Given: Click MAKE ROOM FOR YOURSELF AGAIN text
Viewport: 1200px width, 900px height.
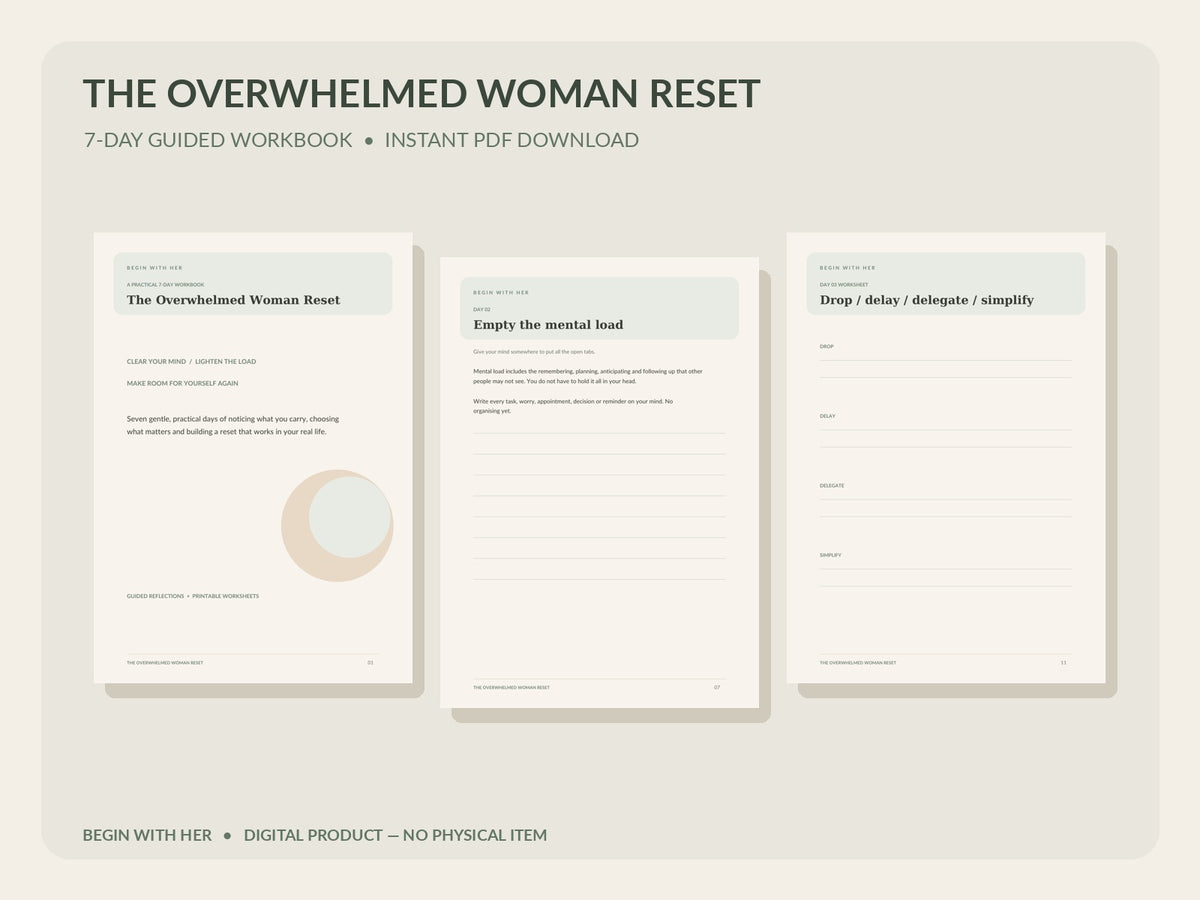Looking at the screenshot, I should 182,383.
